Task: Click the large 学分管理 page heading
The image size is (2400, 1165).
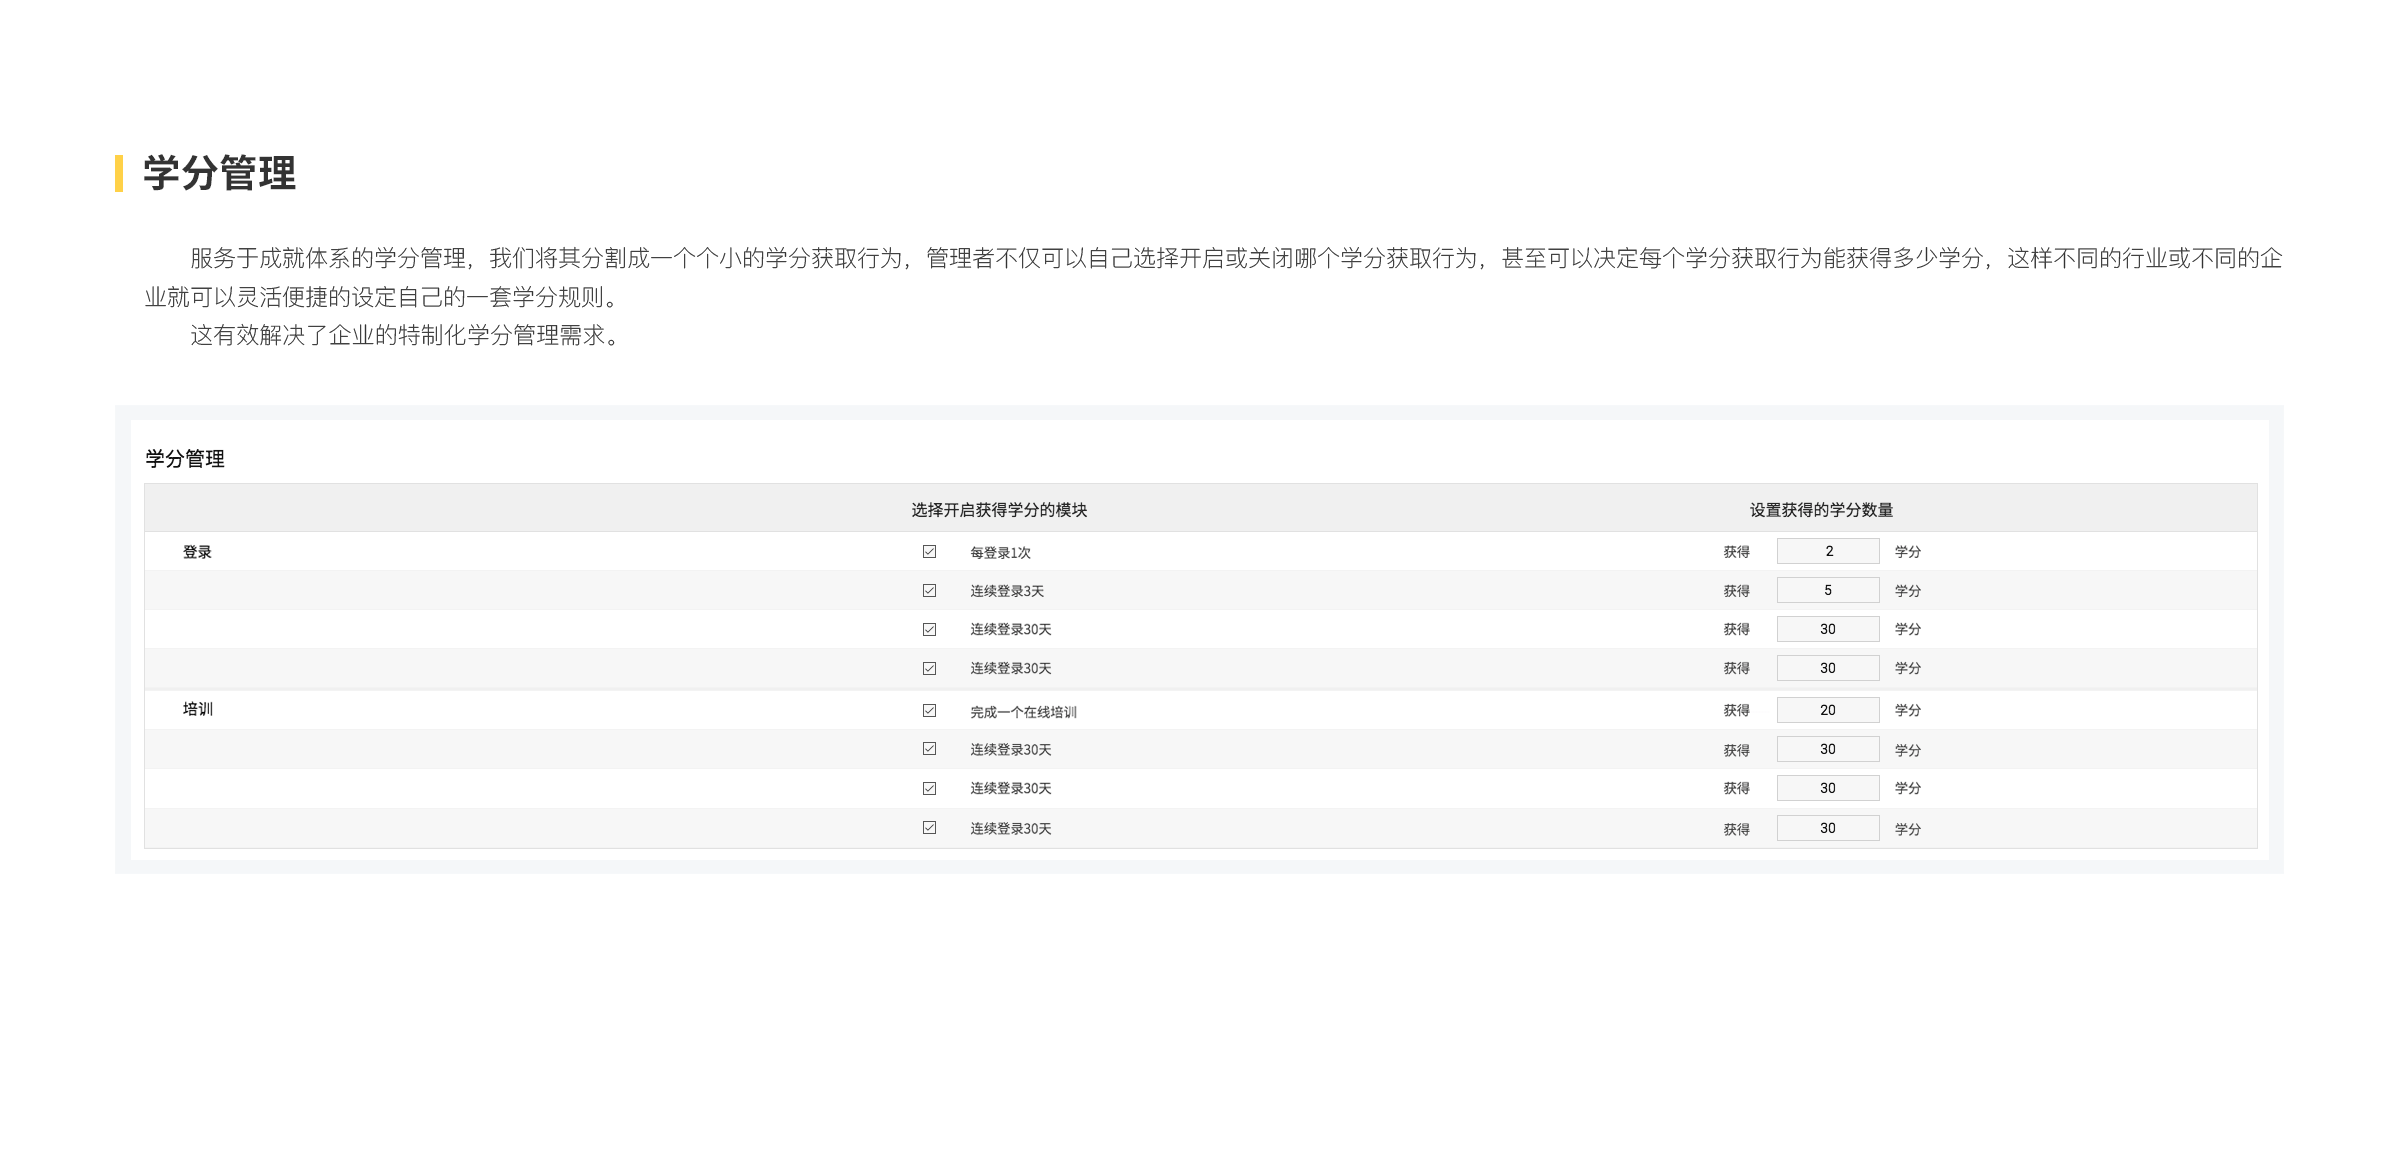Action: 220,173
